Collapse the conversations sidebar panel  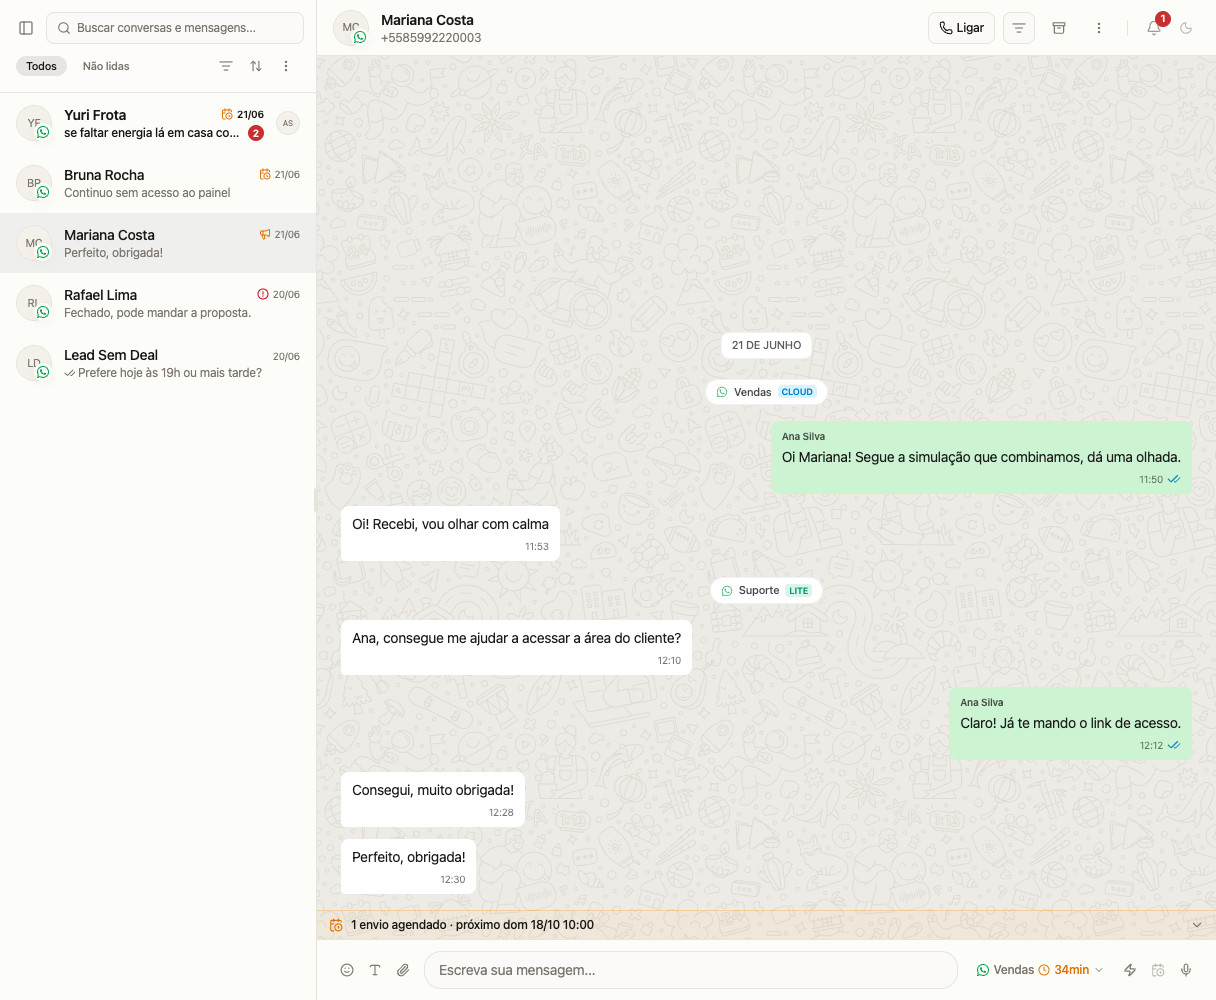pyautogui.click(x=27, y=28)
